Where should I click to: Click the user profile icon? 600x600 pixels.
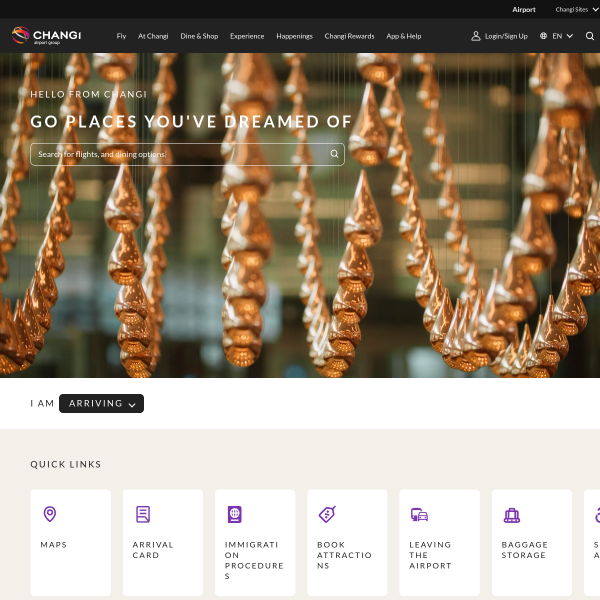coord(476,36)
